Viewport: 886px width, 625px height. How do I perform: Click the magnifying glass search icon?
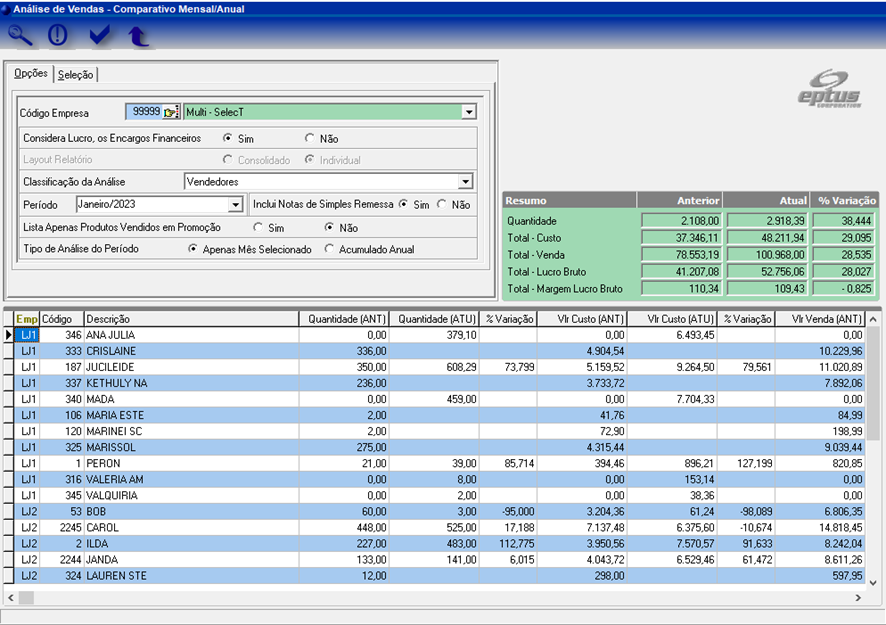pyautogui.click(x=20, y=35)
